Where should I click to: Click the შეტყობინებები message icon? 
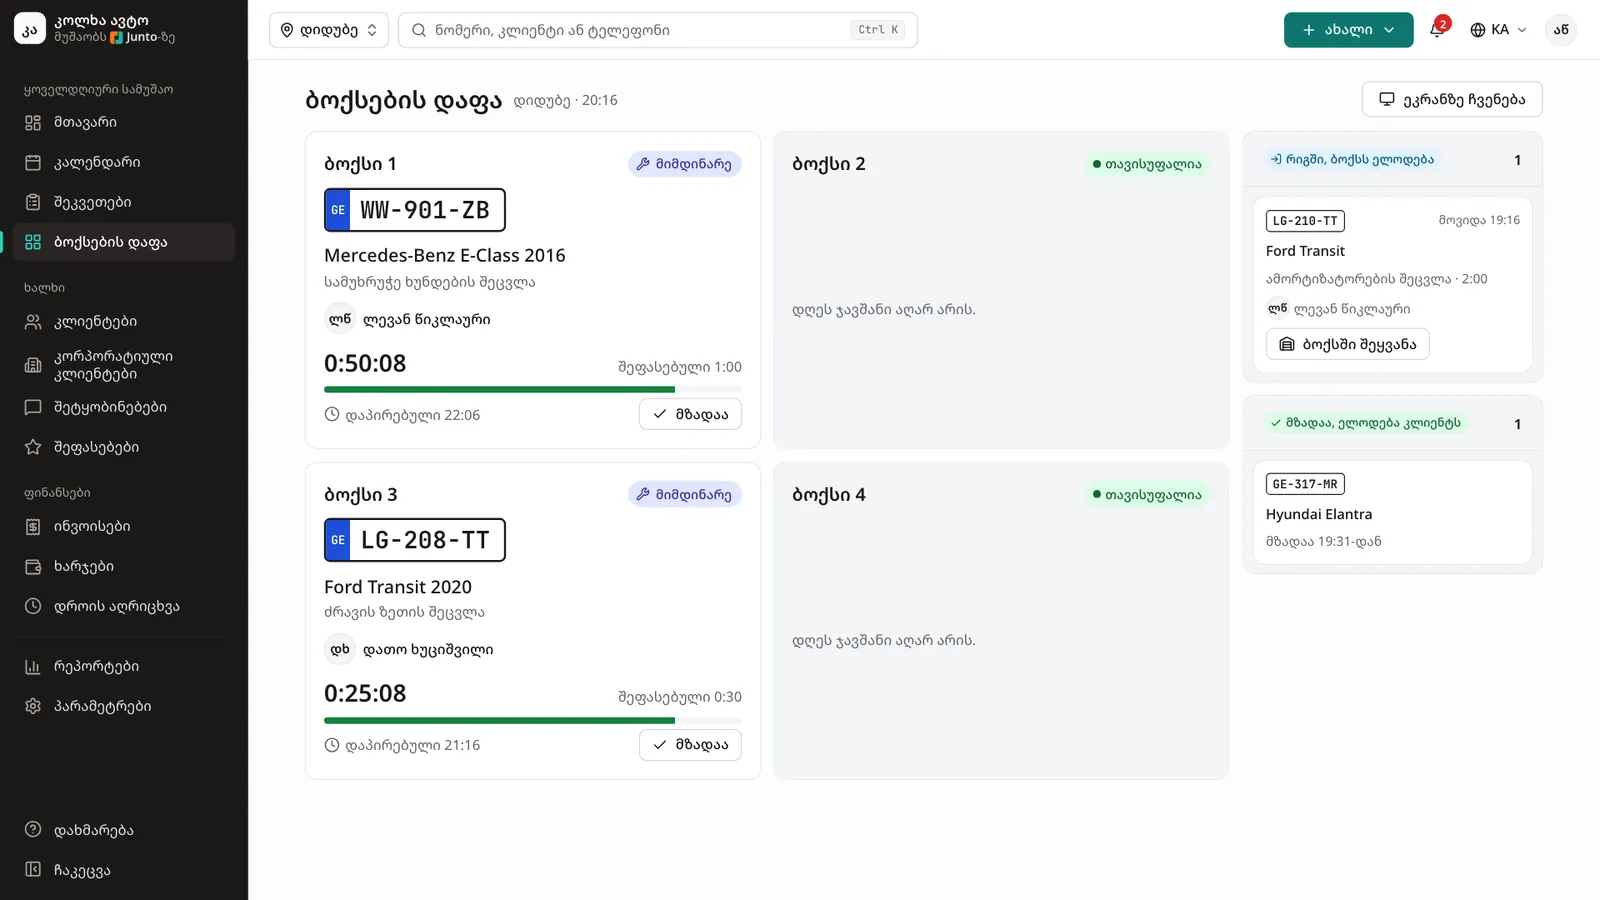(33, 407)
